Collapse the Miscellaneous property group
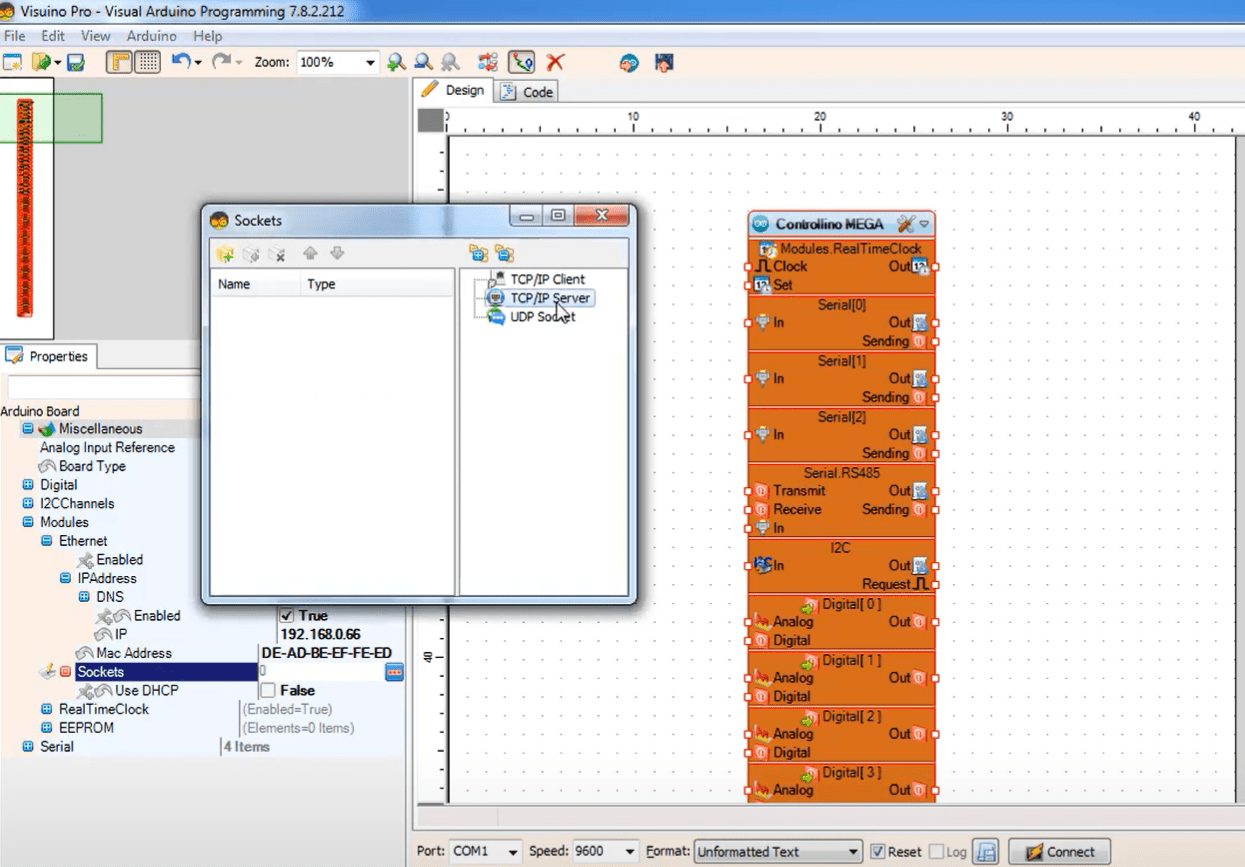The height and width of the screenshot is (867, 1245). [x=28, y=429]
